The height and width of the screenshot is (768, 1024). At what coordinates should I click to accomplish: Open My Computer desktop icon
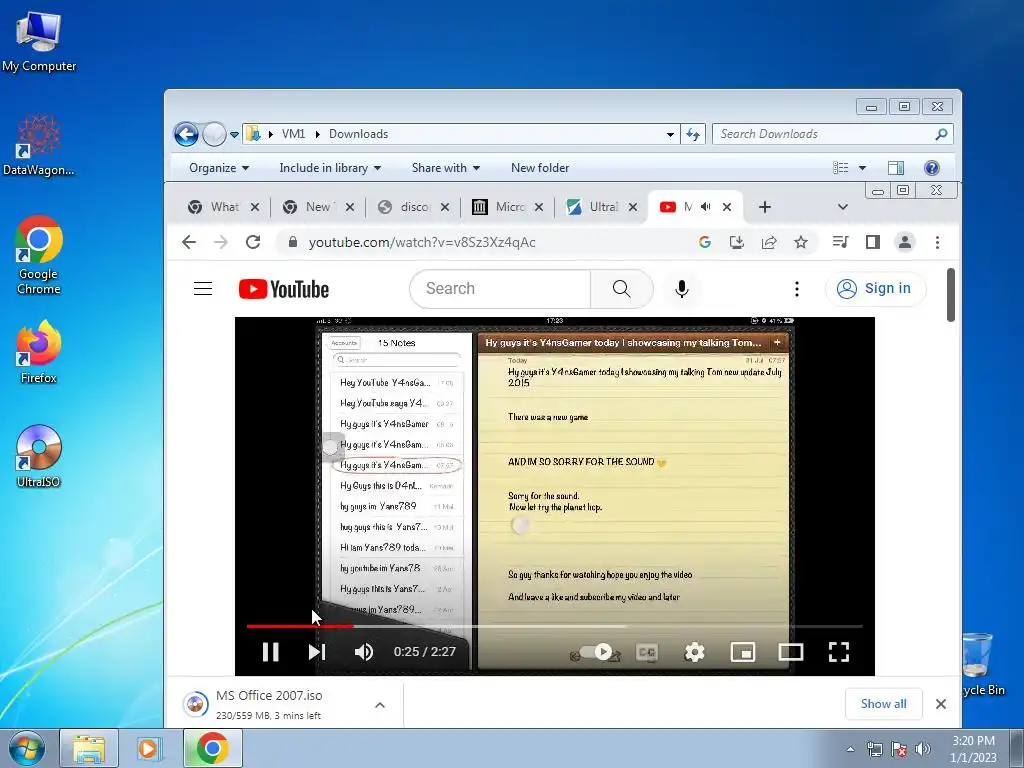click(x=39, y=40)
